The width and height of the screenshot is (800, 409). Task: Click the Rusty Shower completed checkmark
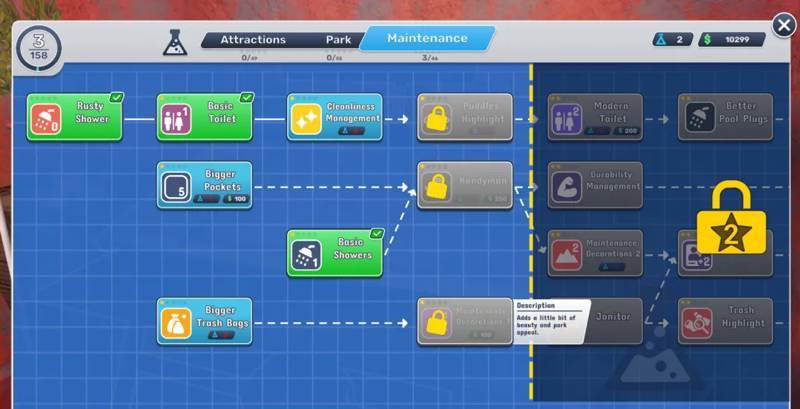(x=117, y=97)
